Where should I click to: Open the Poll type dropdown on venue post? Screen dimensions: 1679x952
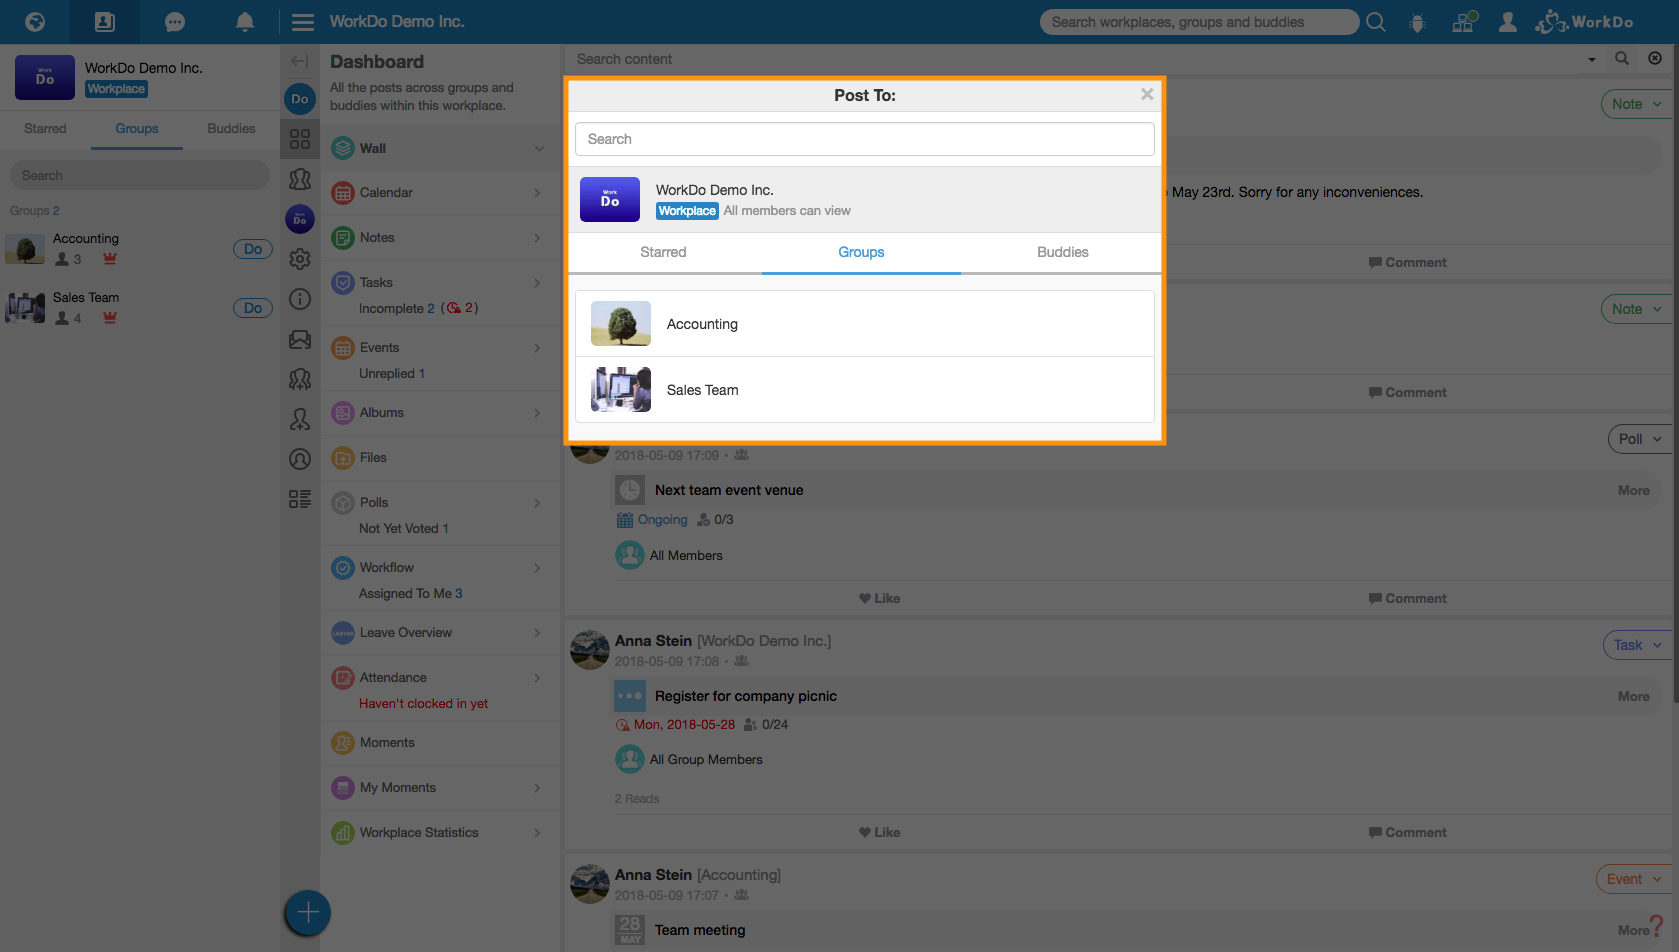(1640, 439)
